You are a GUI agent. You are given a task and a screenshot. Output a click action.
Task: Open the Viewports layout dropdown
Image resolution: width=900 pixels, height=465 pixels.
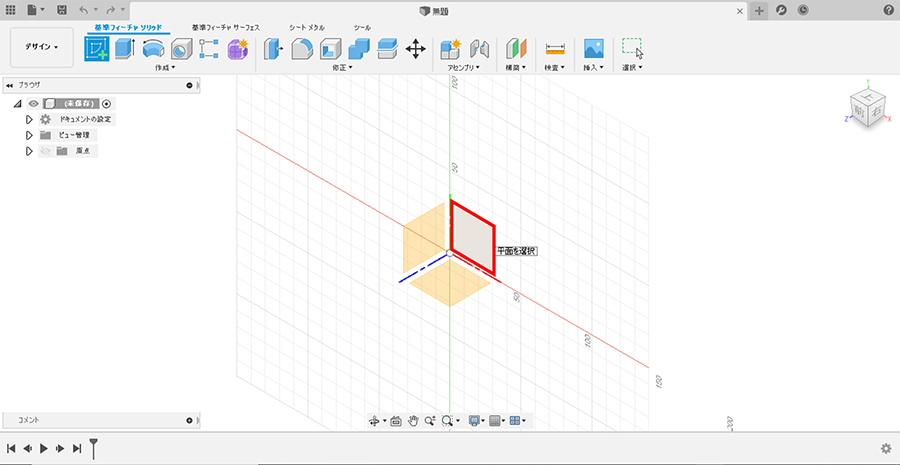pos(517,421)
